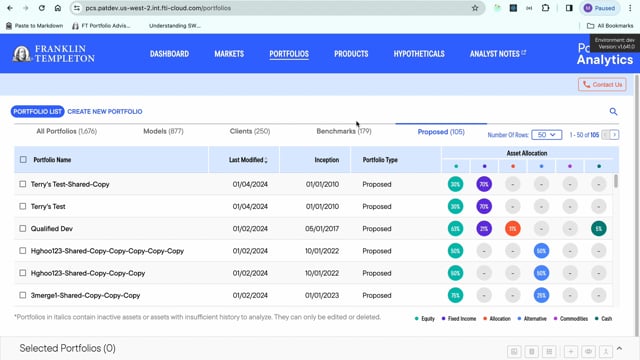Open the Products nav item
Image resolution: width=640 pixels, height=360 pixels.
pos(351,54)
